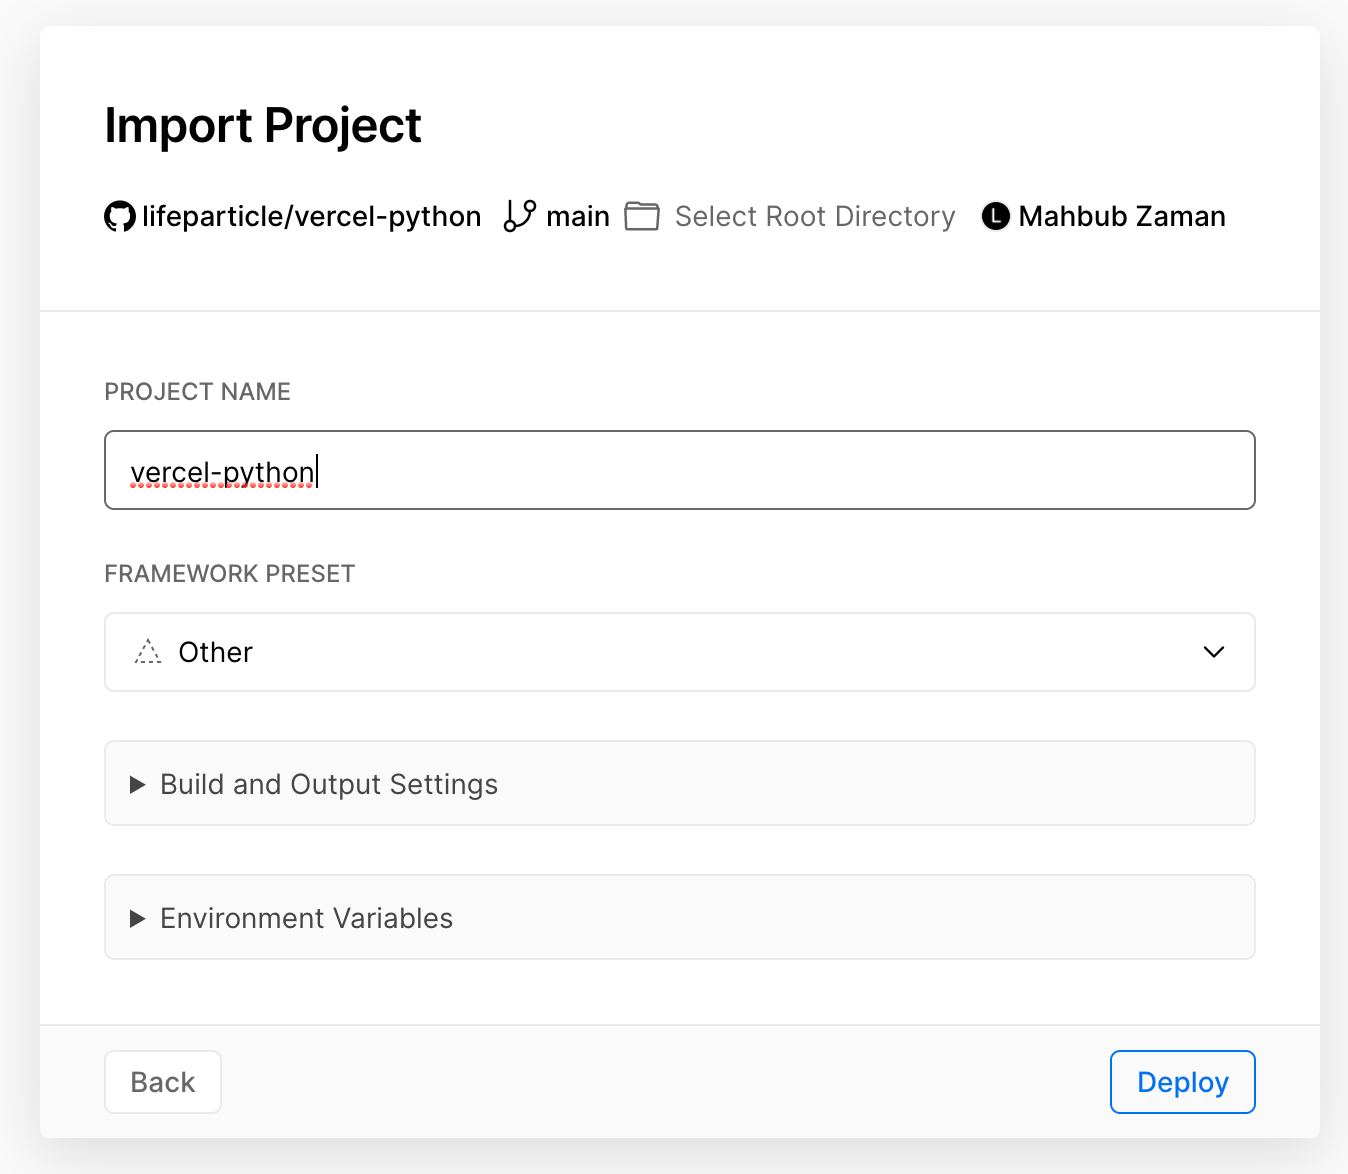The height and width of the screenshot is (1174, 1348).
Task: Click the Framework Preset chevron arrow
Action: (x=1214, y=652)
